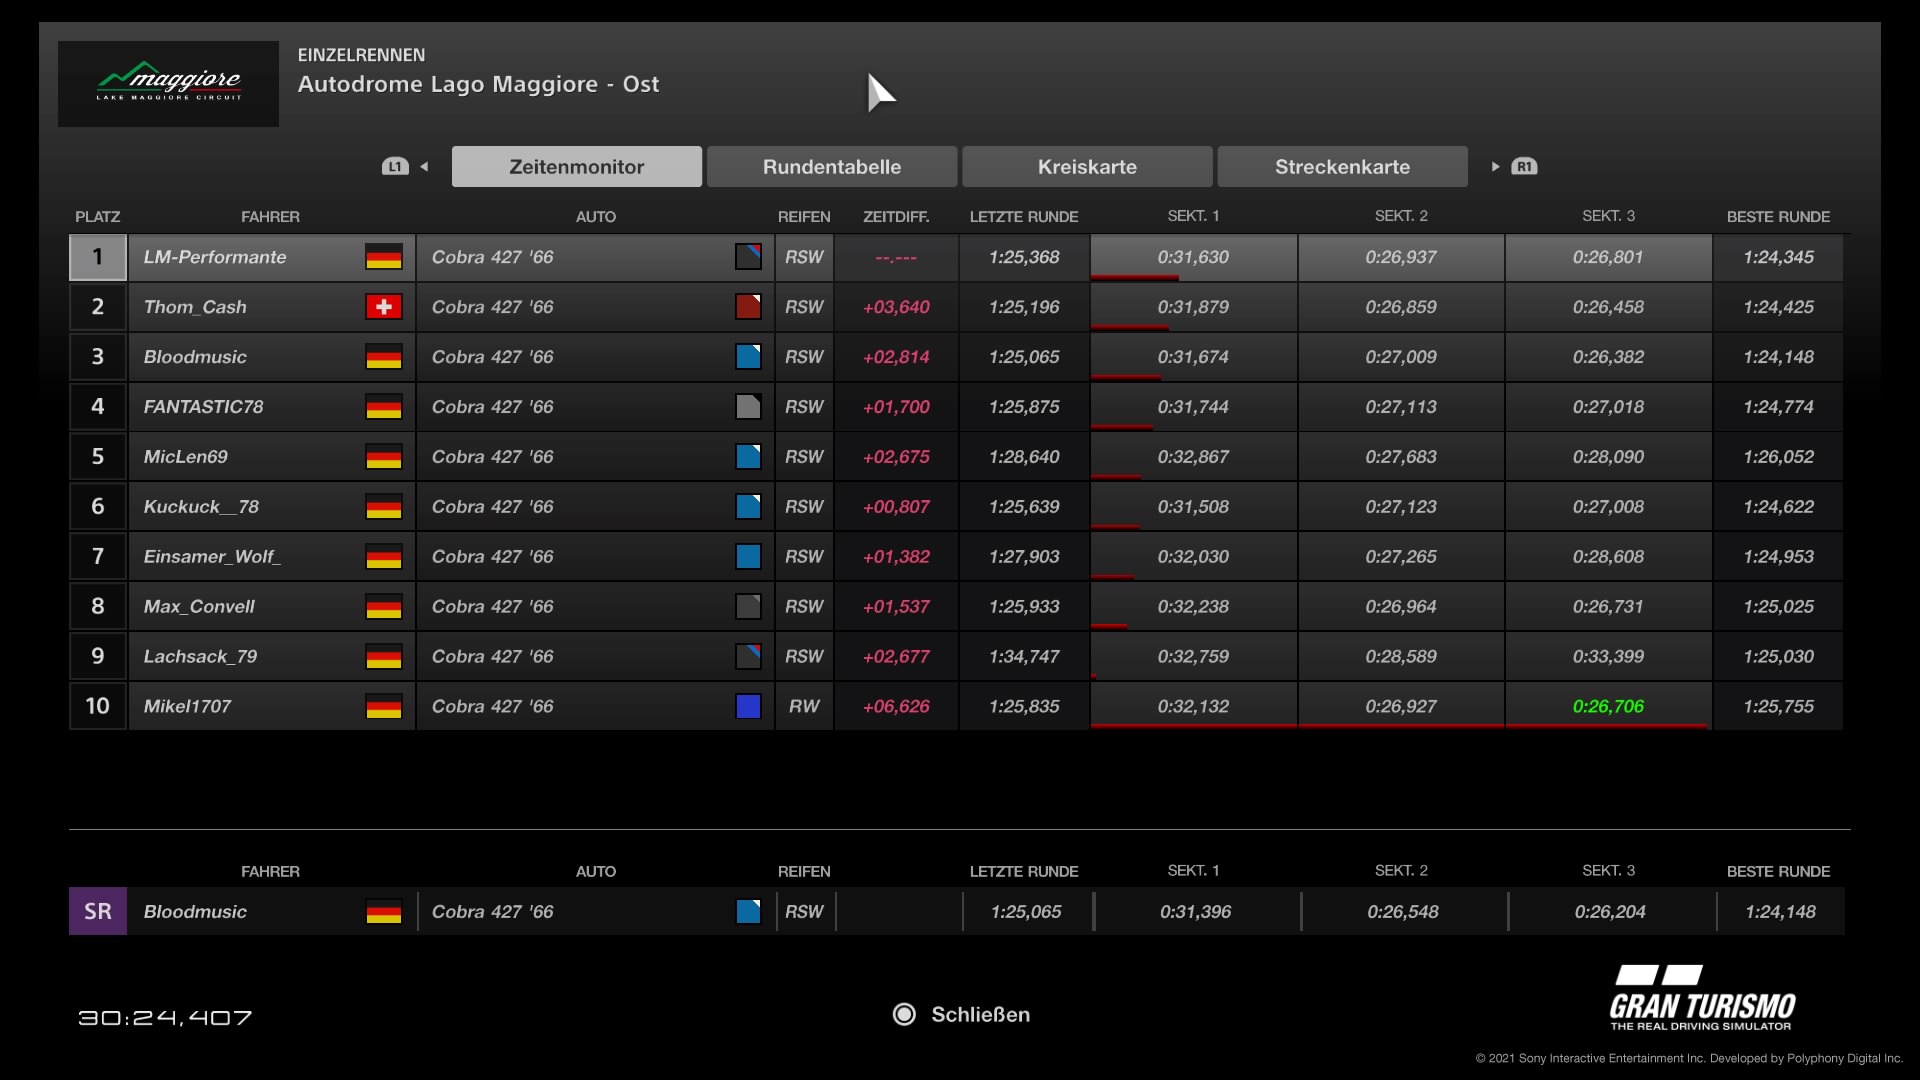This screenshot has height=1080, width=1920.
Task: Select the Zeitenmonitor tab
Action: (x=576, y=167)
